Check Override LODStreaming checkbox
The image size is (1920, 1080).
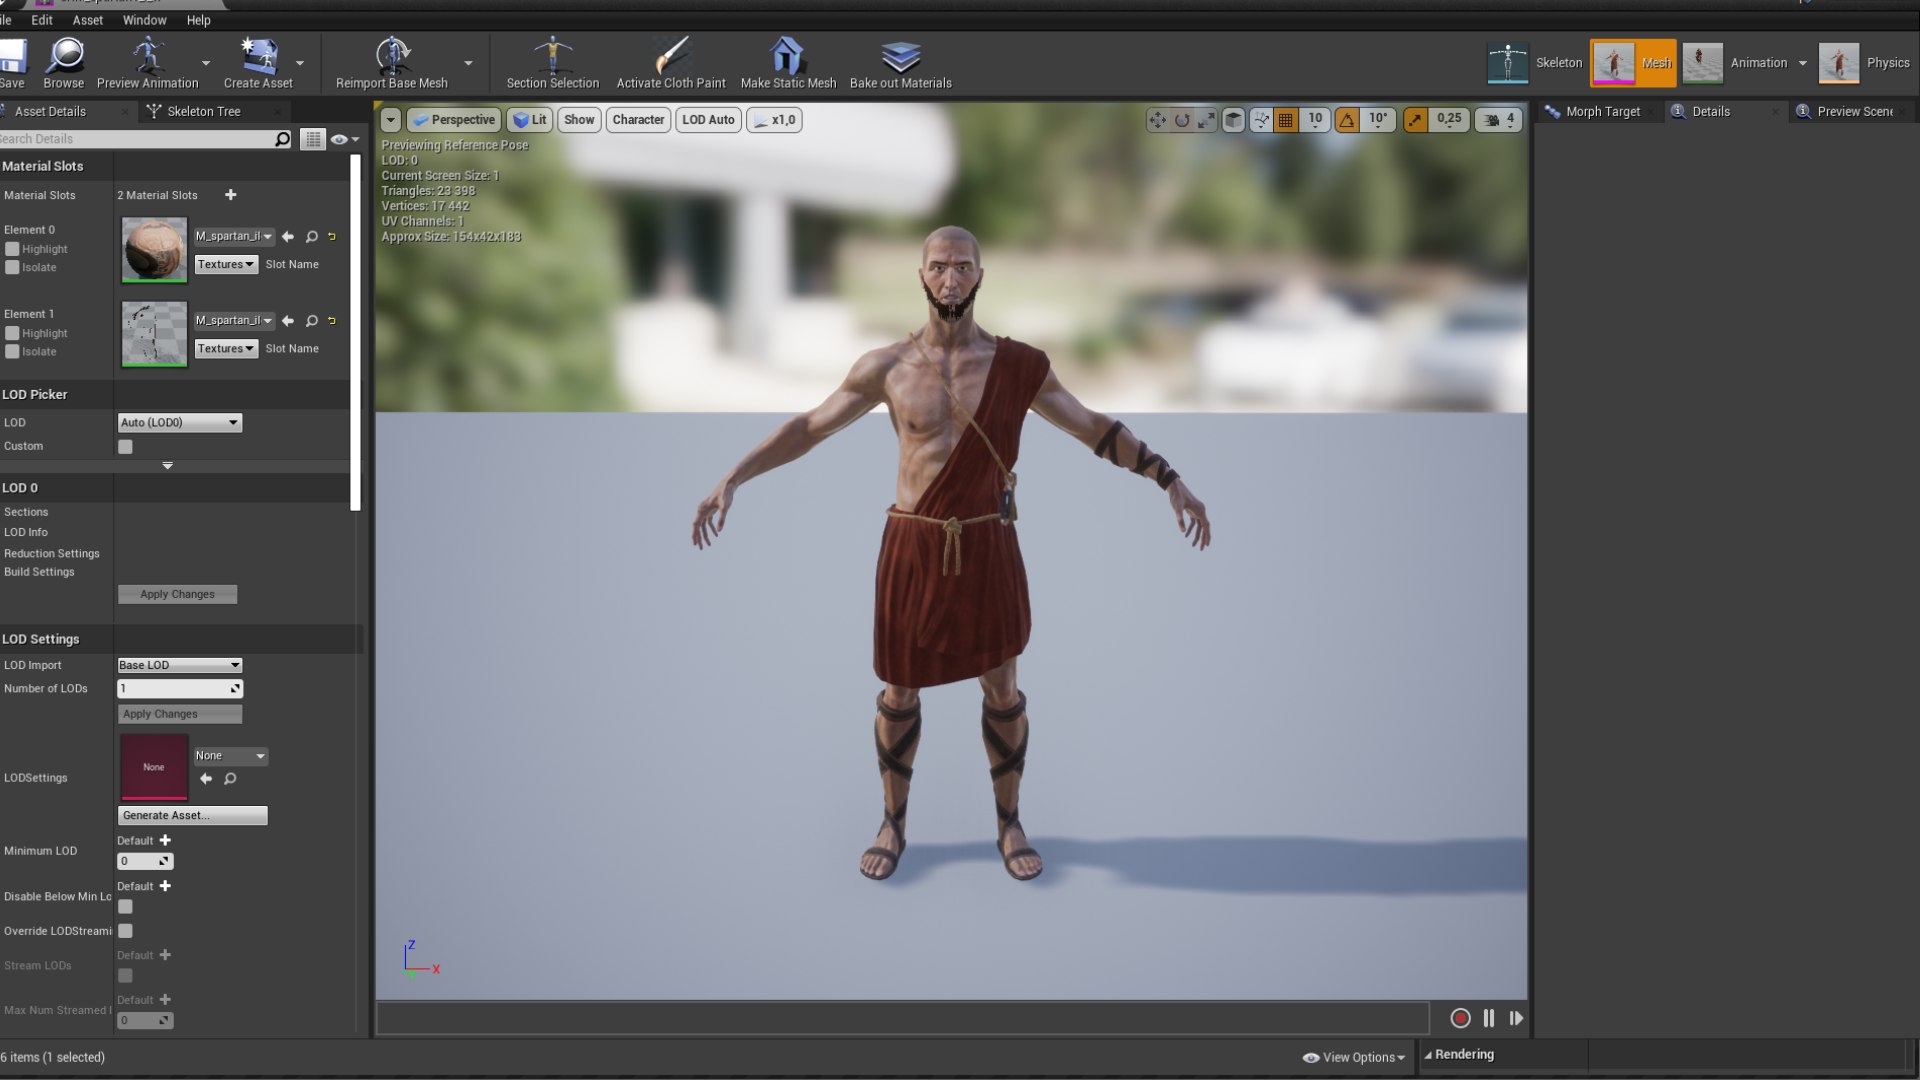pyautogui.click(x=125, y=931)
